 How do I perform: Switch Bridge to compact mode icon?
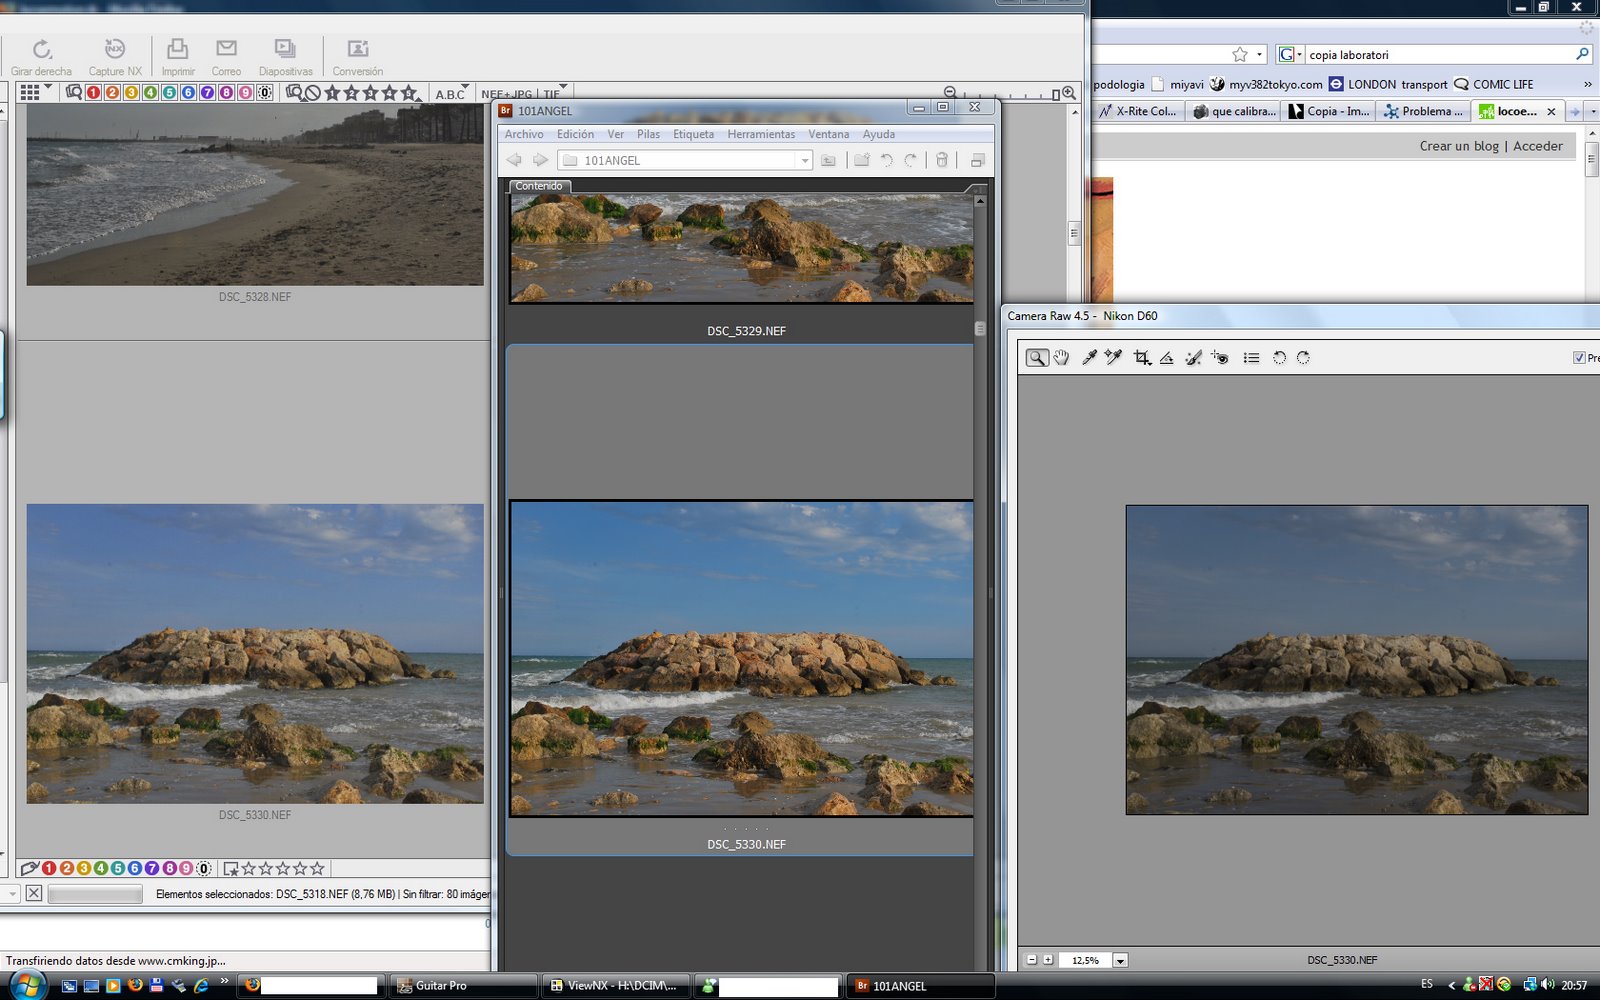977,160
